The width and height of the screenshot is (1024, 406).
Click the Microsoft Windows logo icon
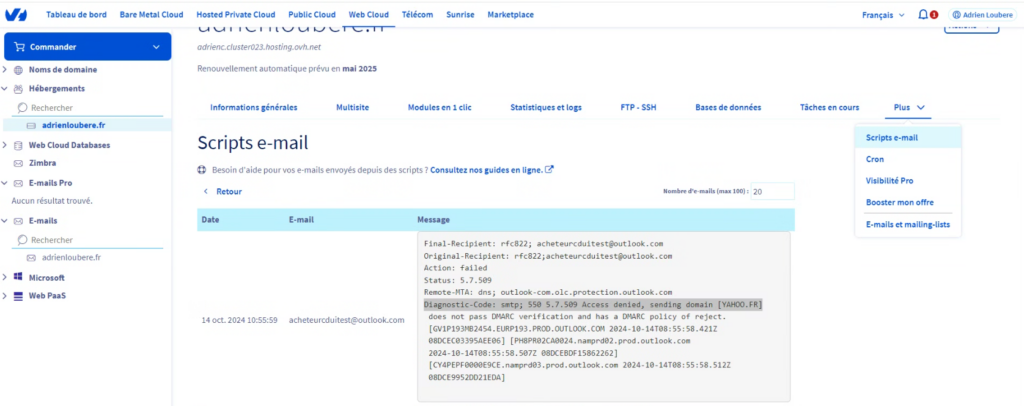(x=18, y=277)
